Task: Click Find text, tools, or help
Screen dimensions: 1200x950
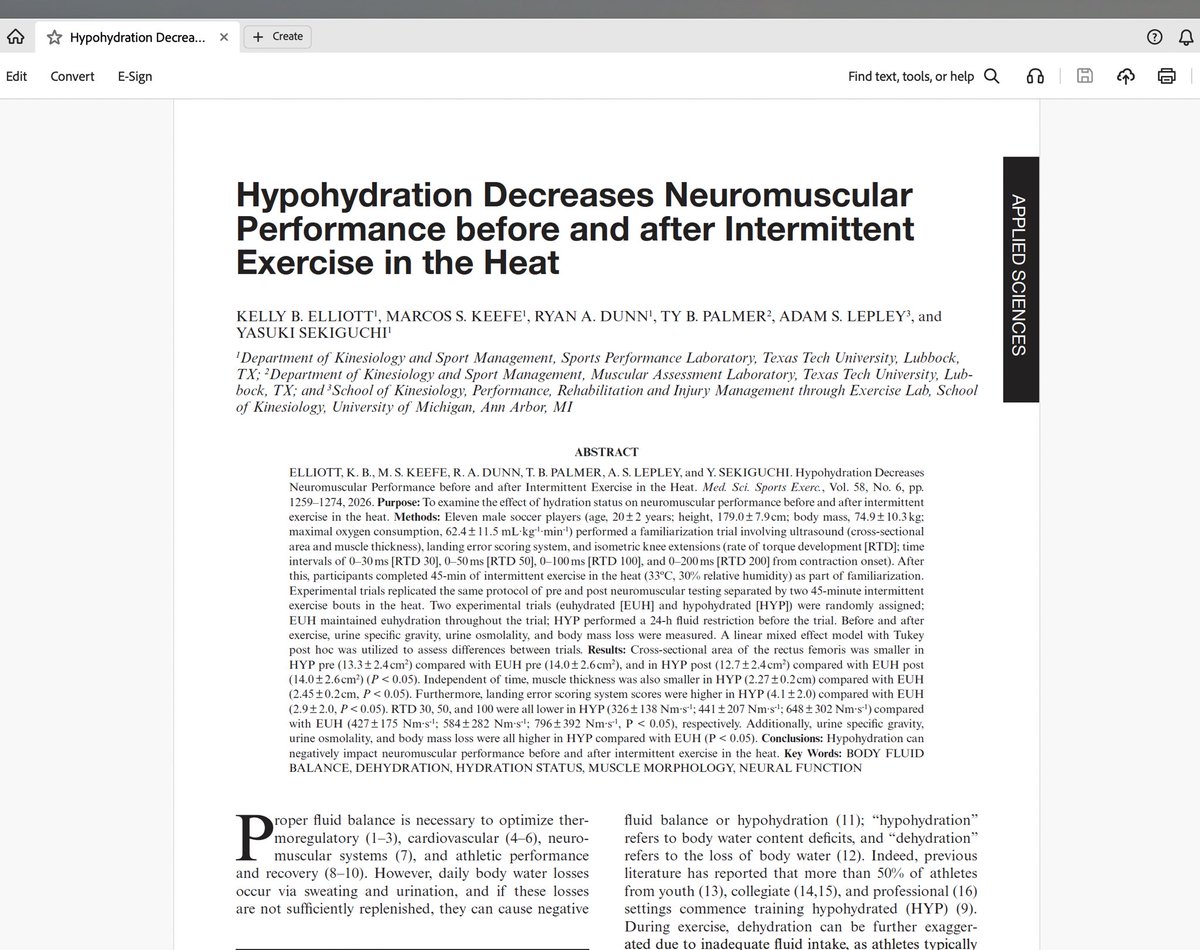Action: [911, 76]
